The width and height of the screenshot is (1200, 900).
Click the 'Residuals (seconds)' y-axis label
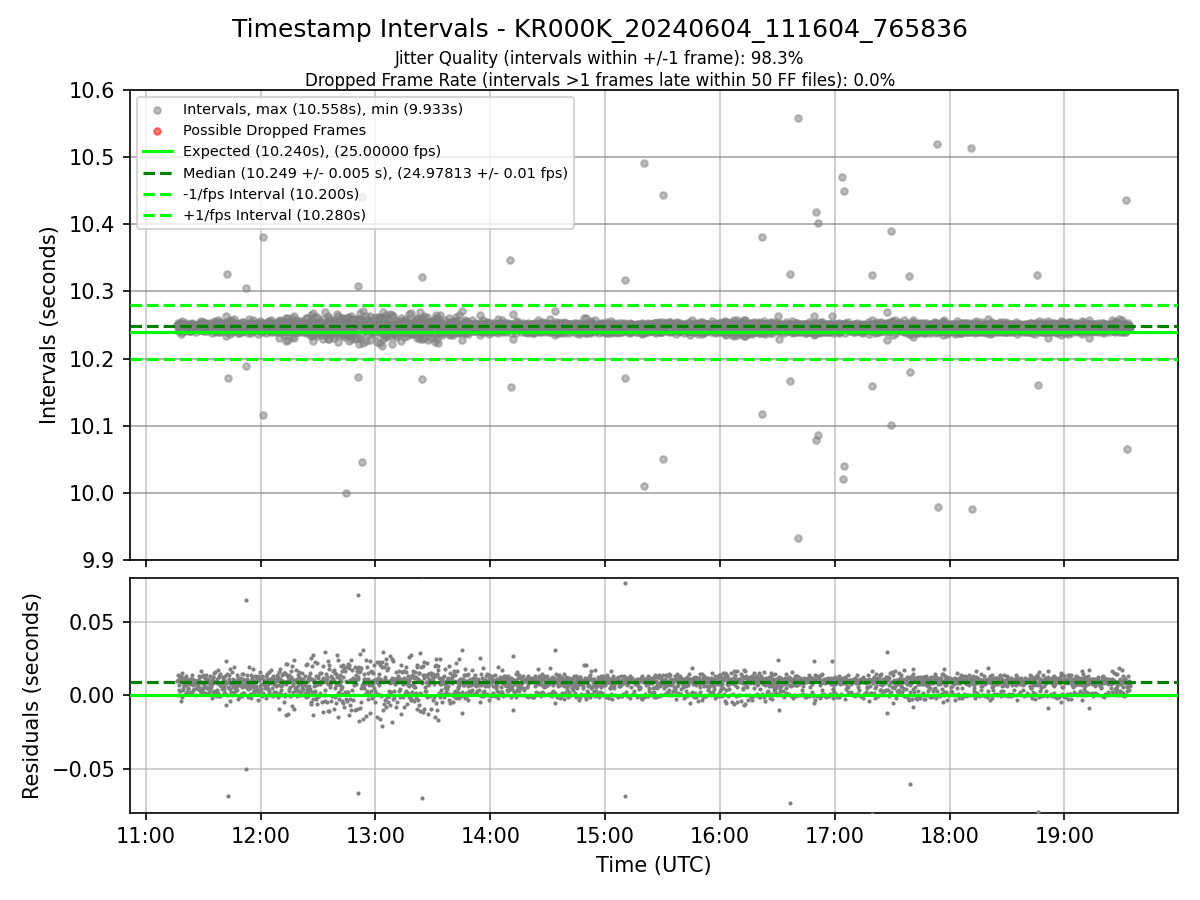(32, 696)
